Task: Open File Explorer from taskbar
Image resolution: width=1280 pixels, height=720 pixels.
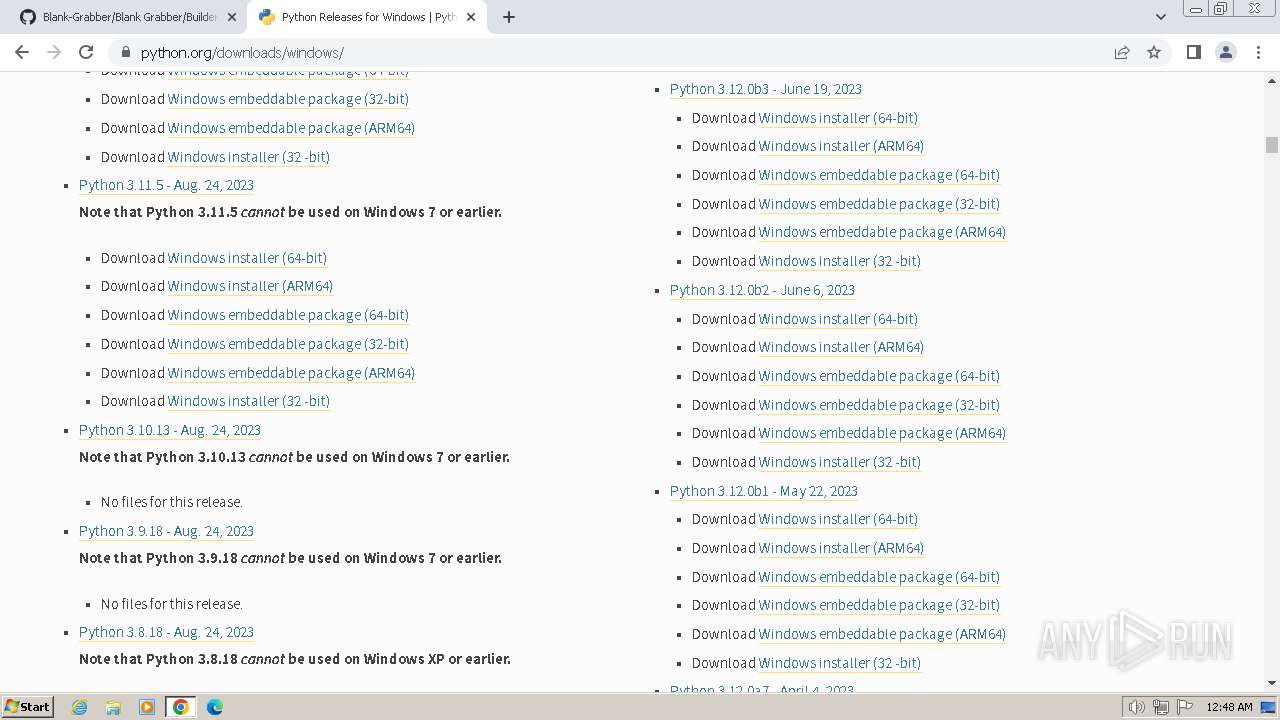Action: [x=113, y=707]
